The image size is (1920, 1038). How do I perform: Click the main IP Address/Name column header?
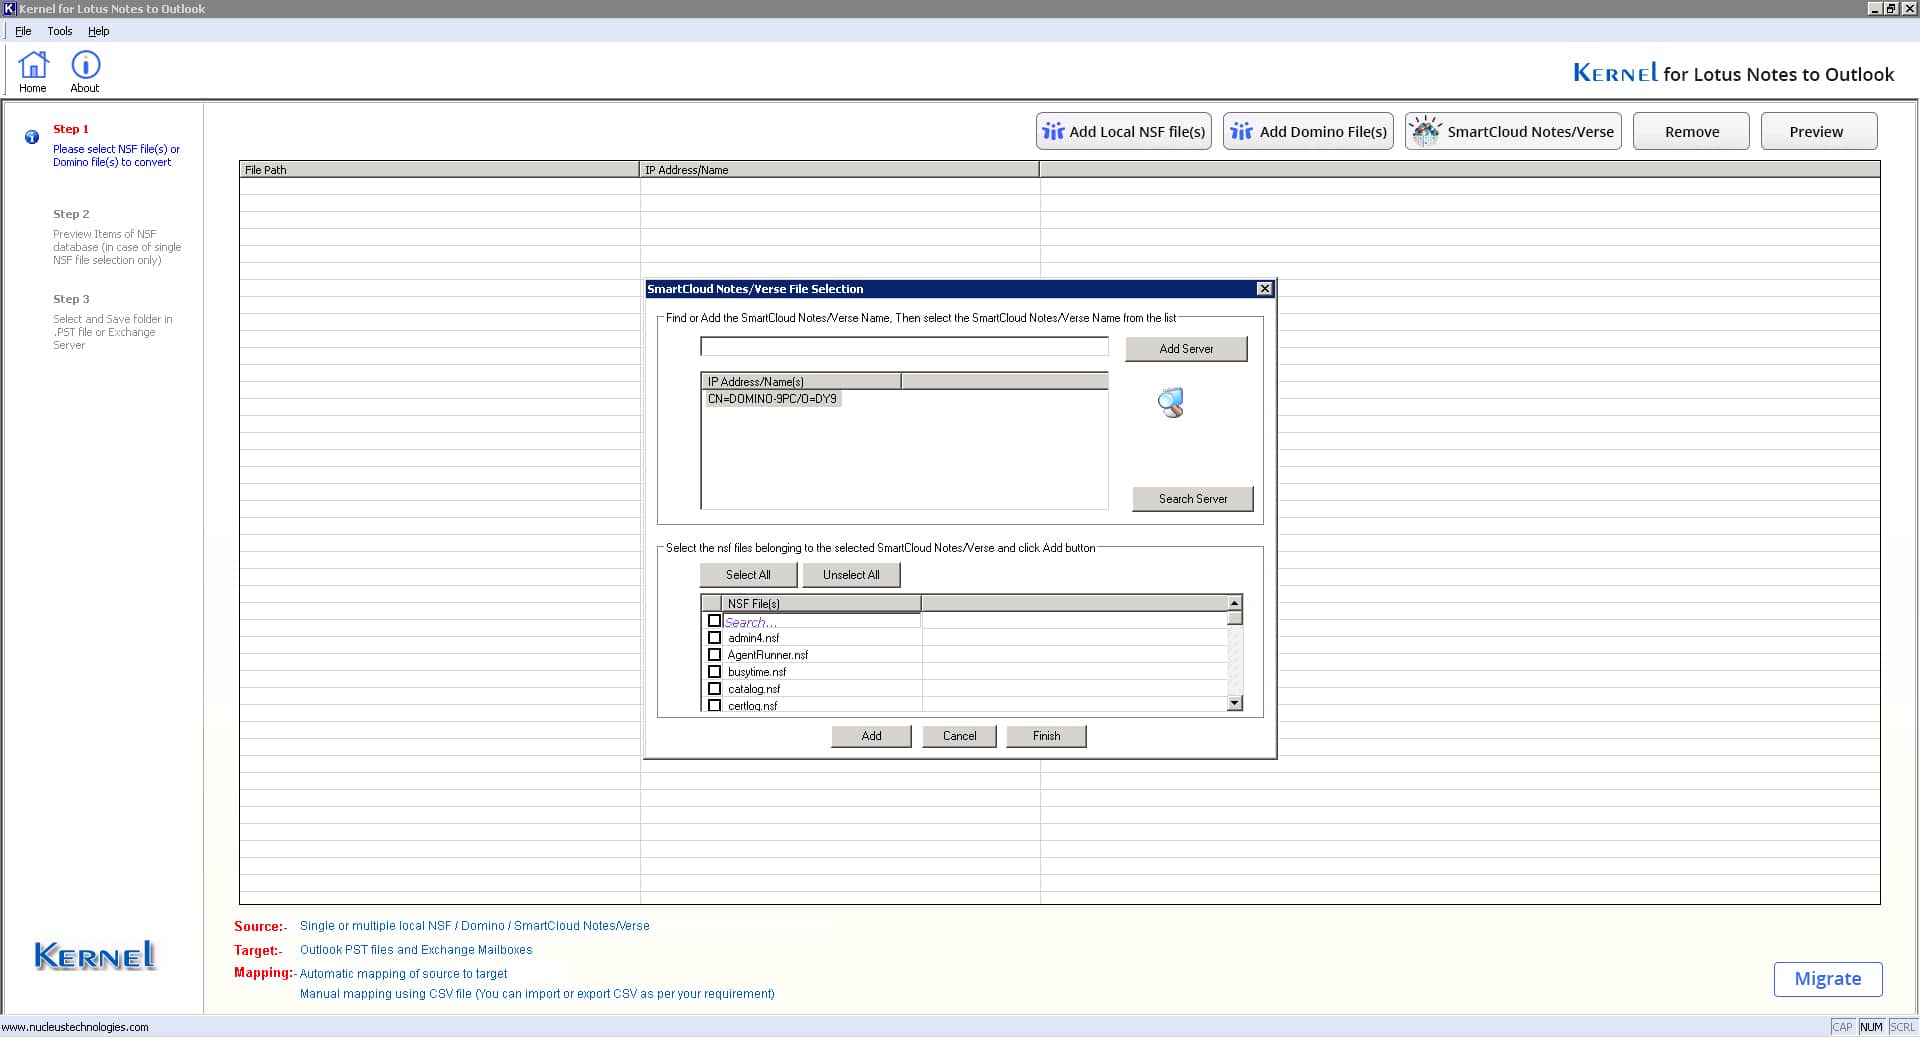coord(839,170)
